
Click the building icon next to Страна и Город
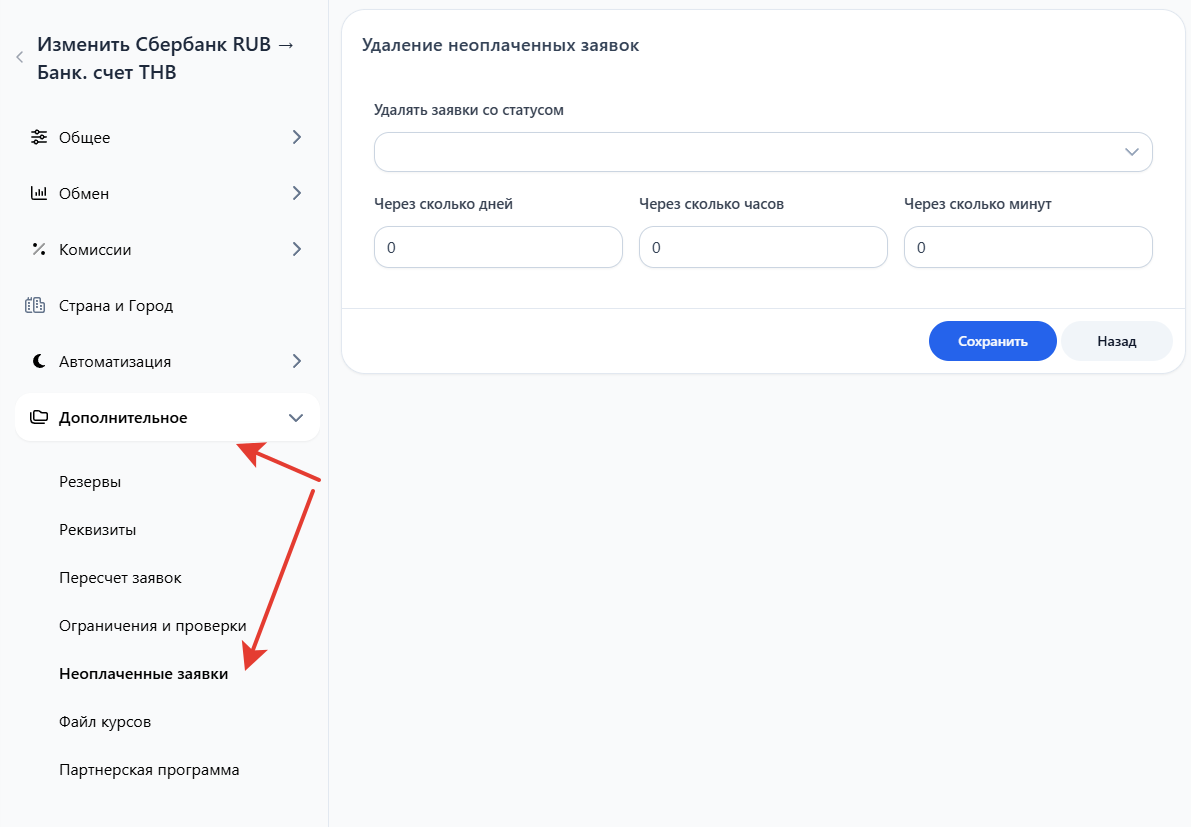tap(36, 305)
